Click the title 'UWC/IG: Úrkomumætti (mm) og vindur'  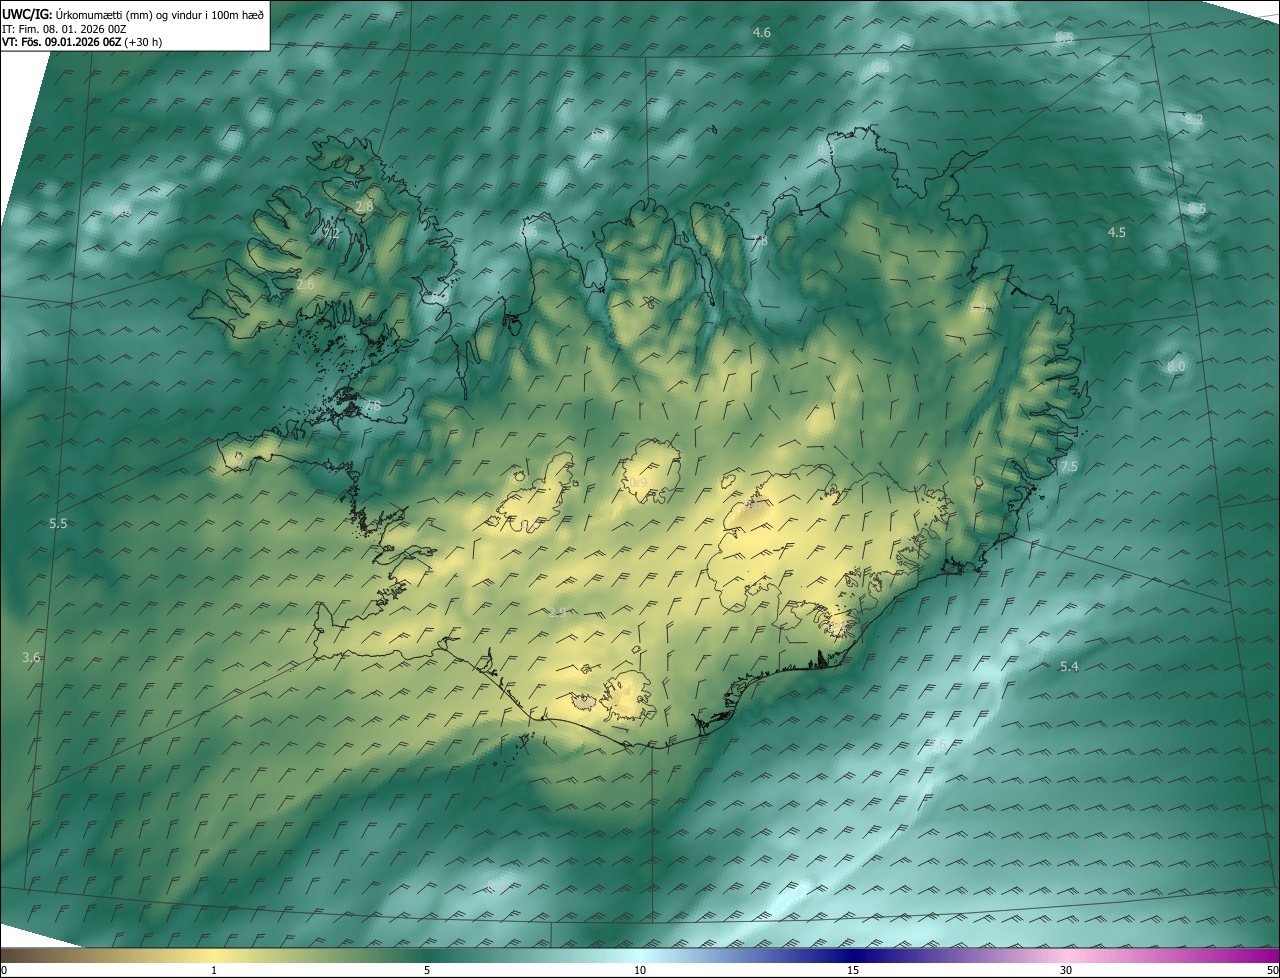click(x=104, y=14)
